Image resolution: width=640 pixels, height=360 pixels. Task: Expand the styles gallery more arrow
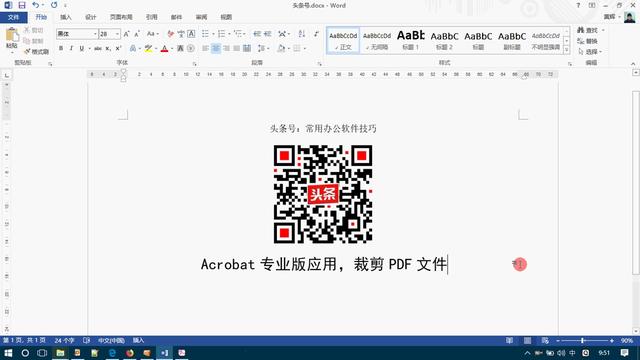[567, 50]
